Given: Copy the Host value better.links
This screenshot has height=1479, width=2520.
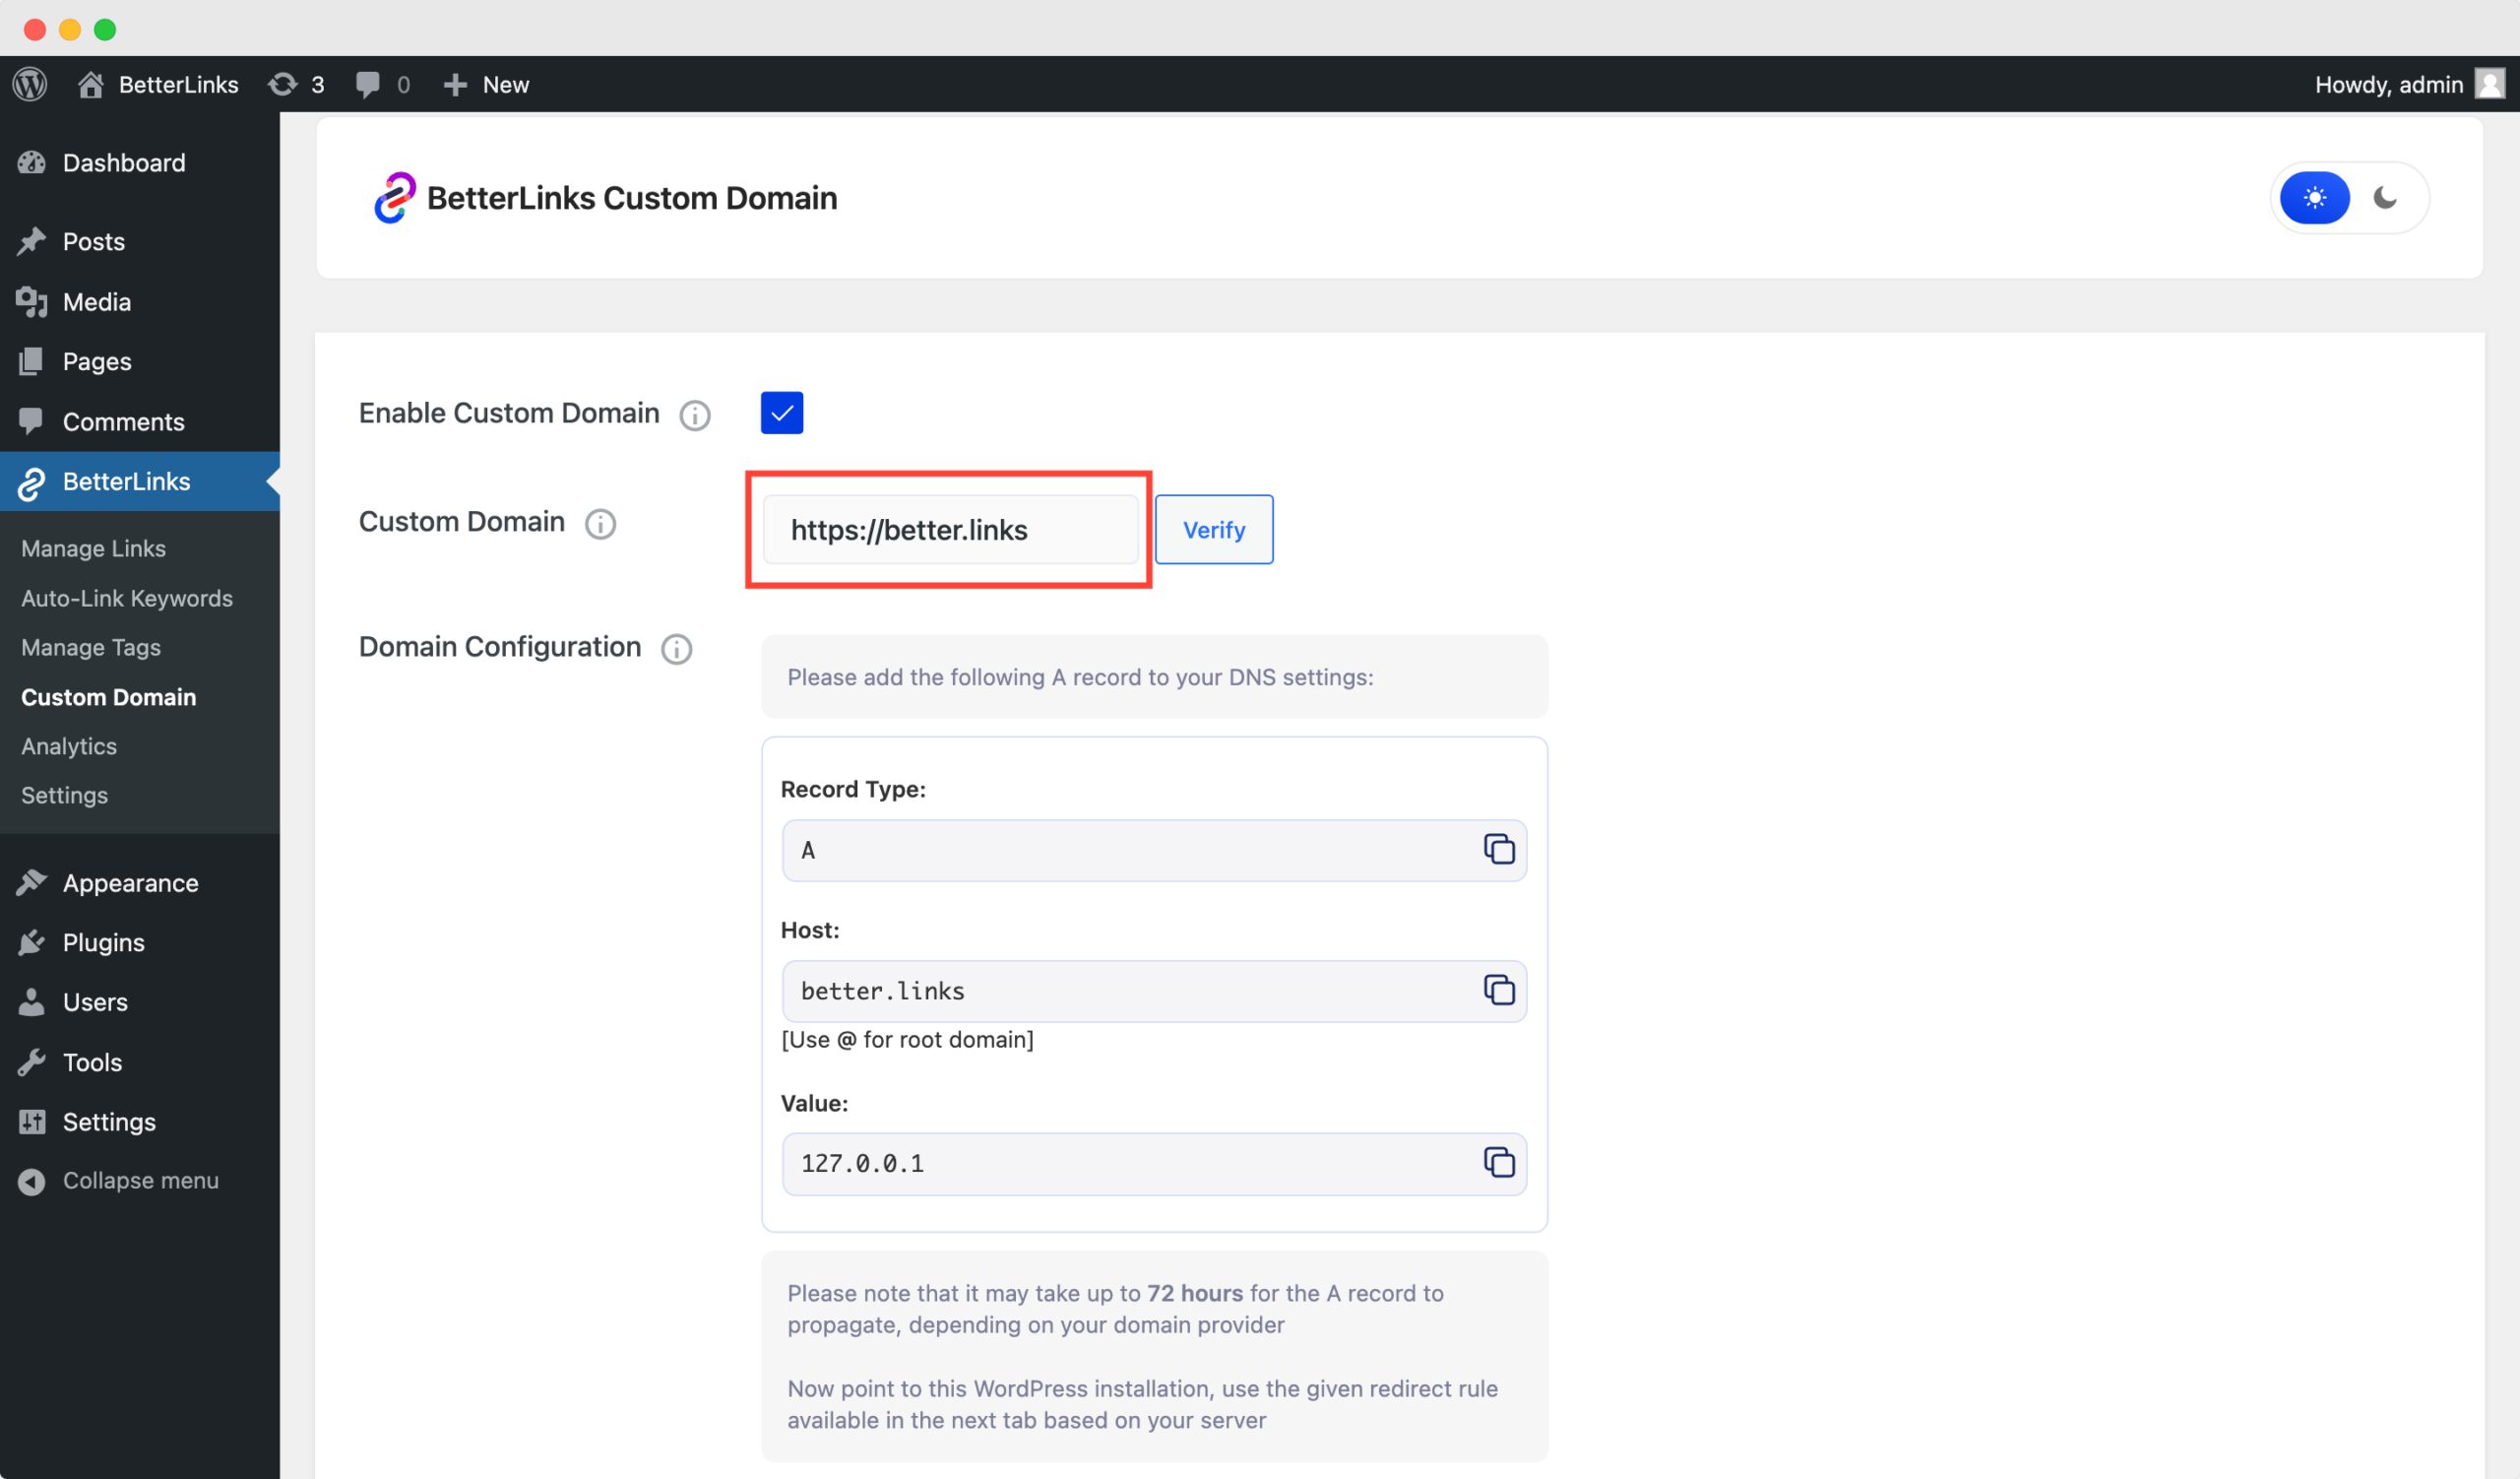Looking at the screenshot, I should [x=1499, y=991].
